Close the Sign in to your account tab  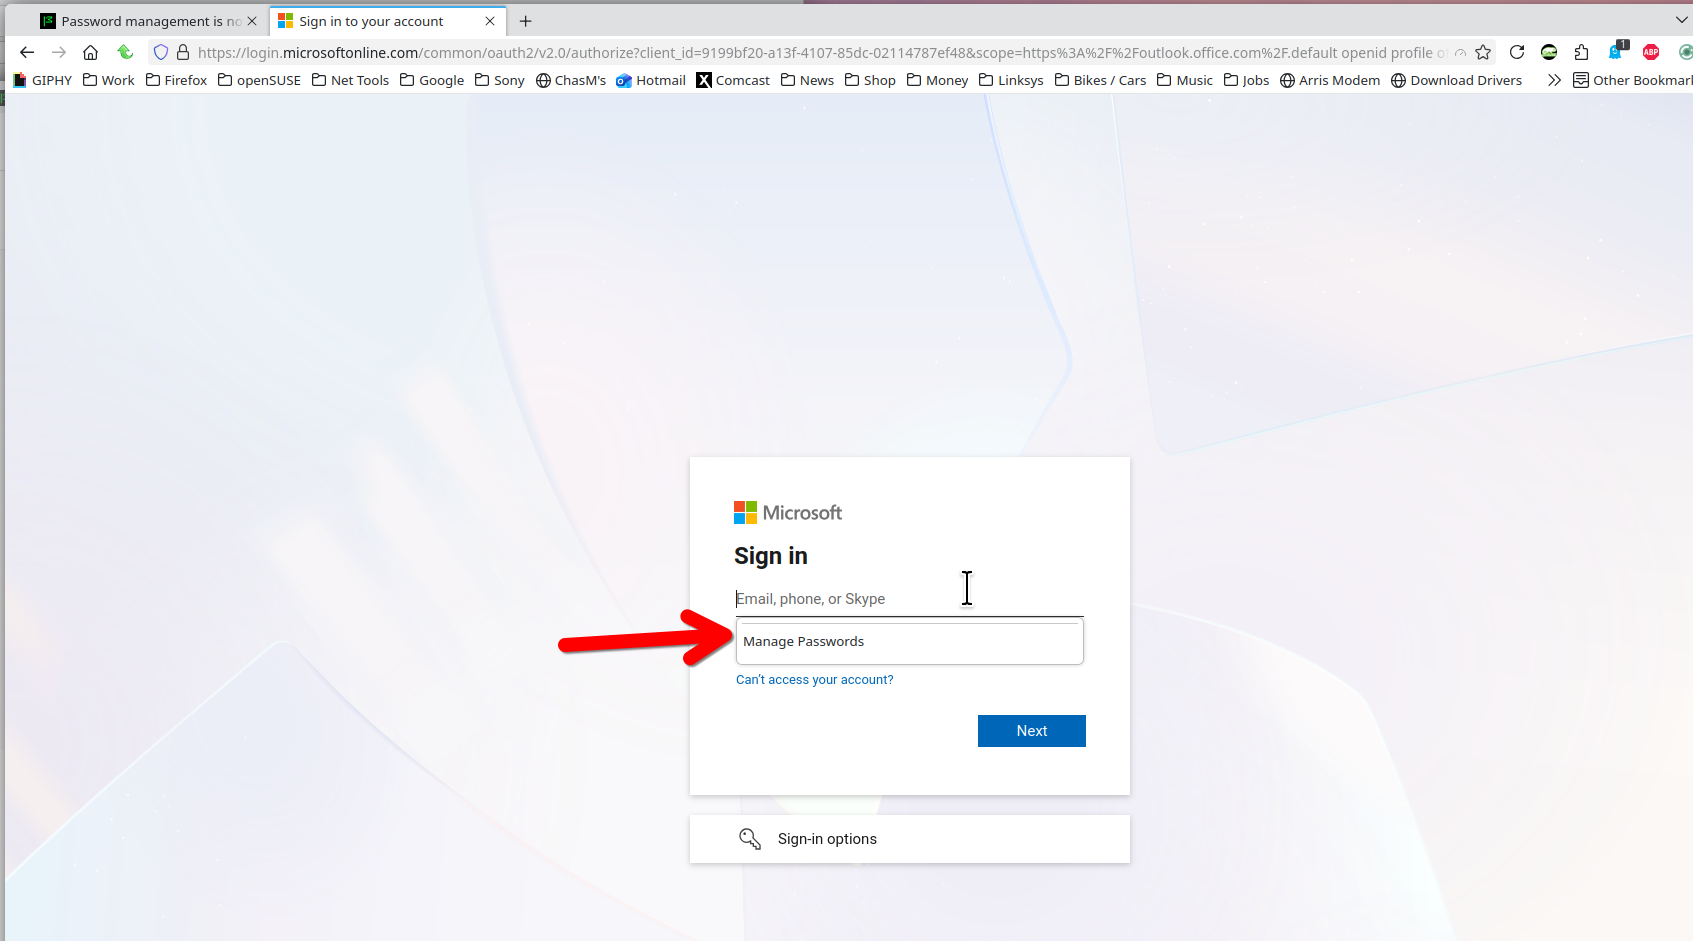[x=490, y=21]
